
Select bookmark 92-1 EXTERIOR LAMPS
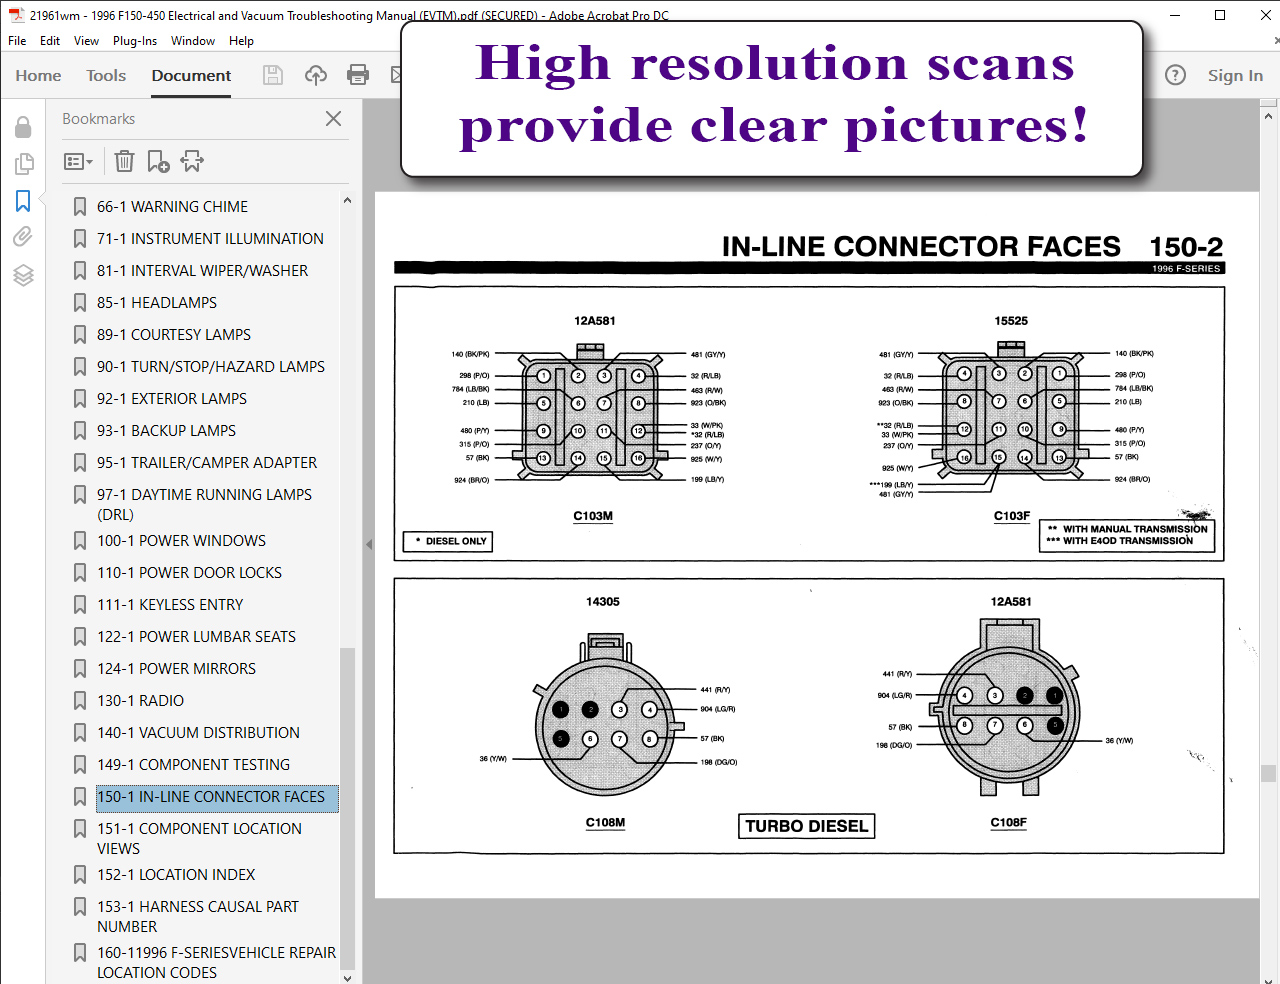pos(171,398)
